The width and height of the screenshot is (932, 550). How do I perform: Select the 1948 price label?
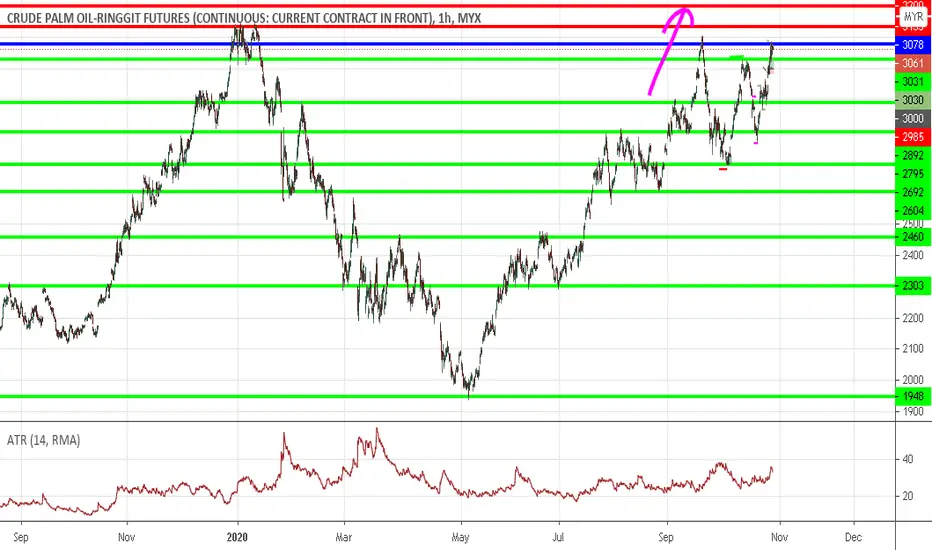point(913,396)
